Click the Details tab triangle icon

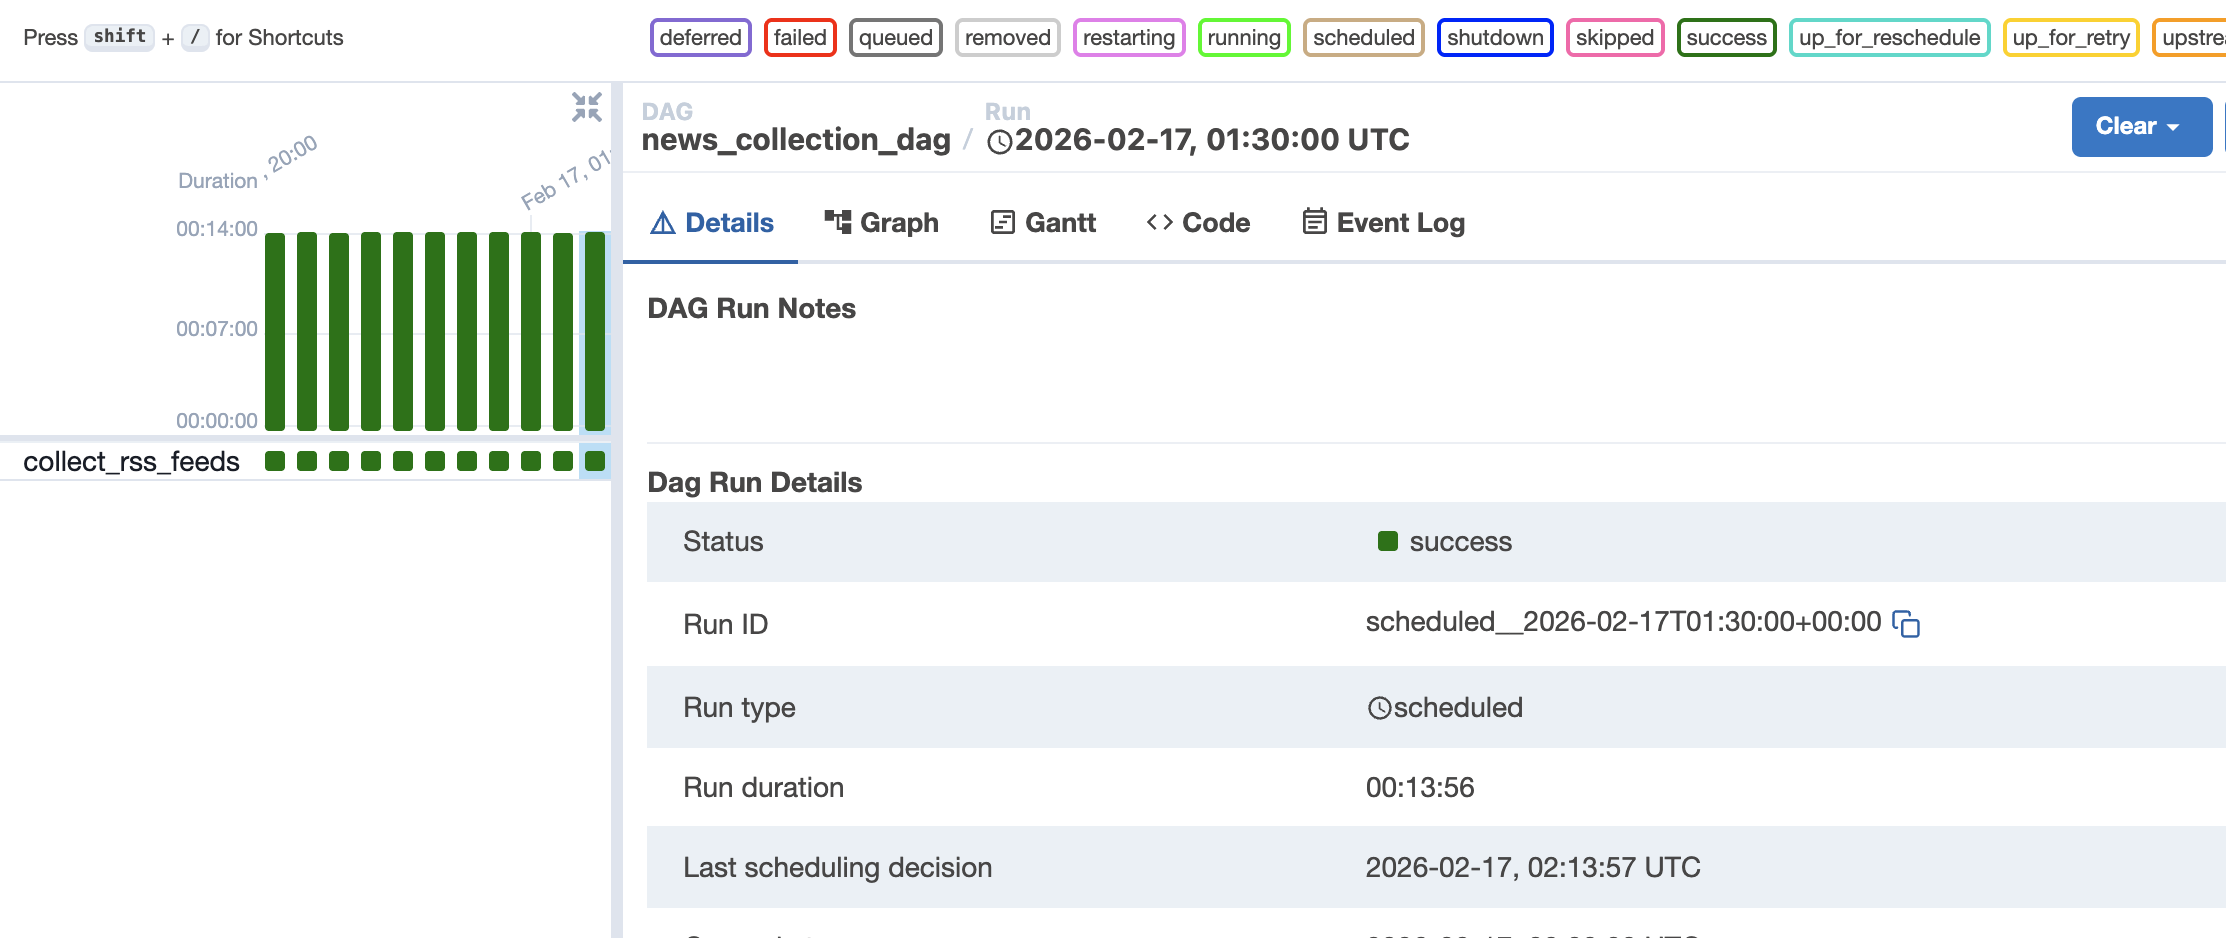[662, 222]
